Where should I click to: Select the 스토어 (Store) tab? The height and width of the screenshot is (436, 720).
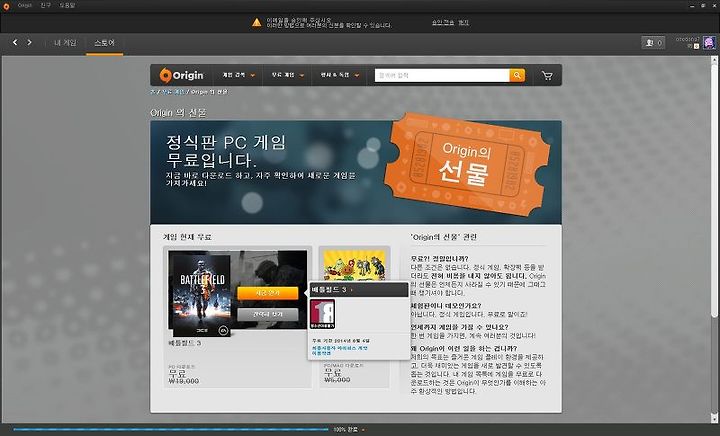[x=104, y=43]
